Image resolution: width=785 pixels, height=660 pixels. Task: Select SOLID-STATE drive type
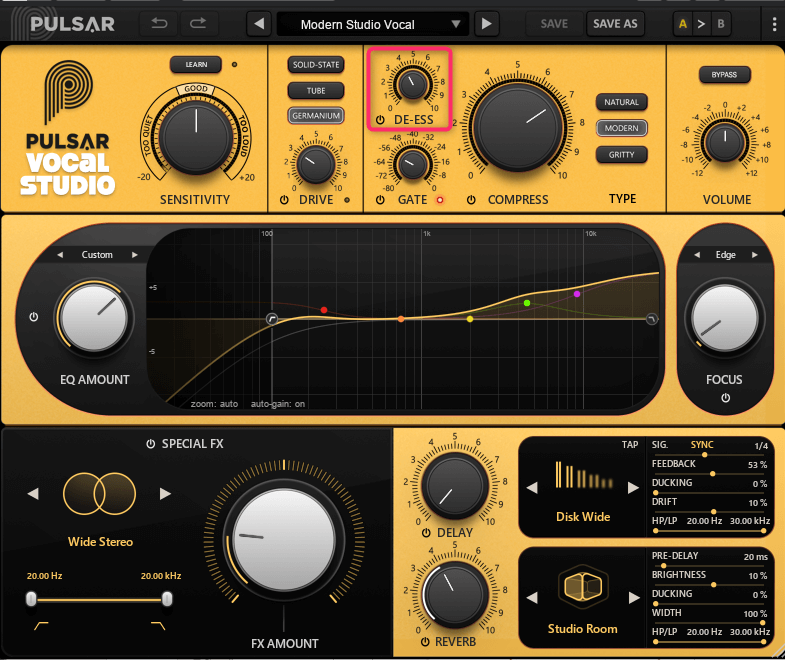(316, 65)
